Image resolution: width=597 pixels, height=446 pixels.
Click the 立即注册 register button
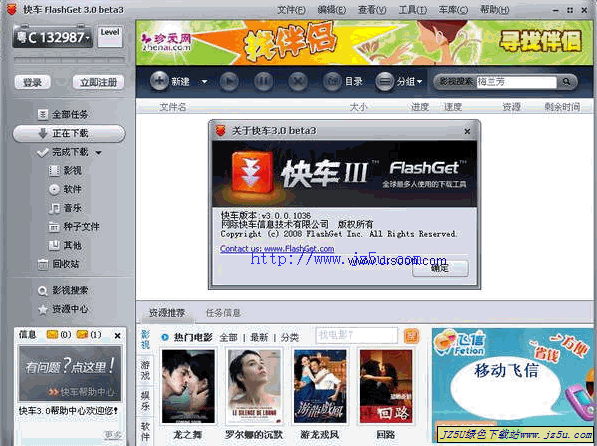coord(98,82)
